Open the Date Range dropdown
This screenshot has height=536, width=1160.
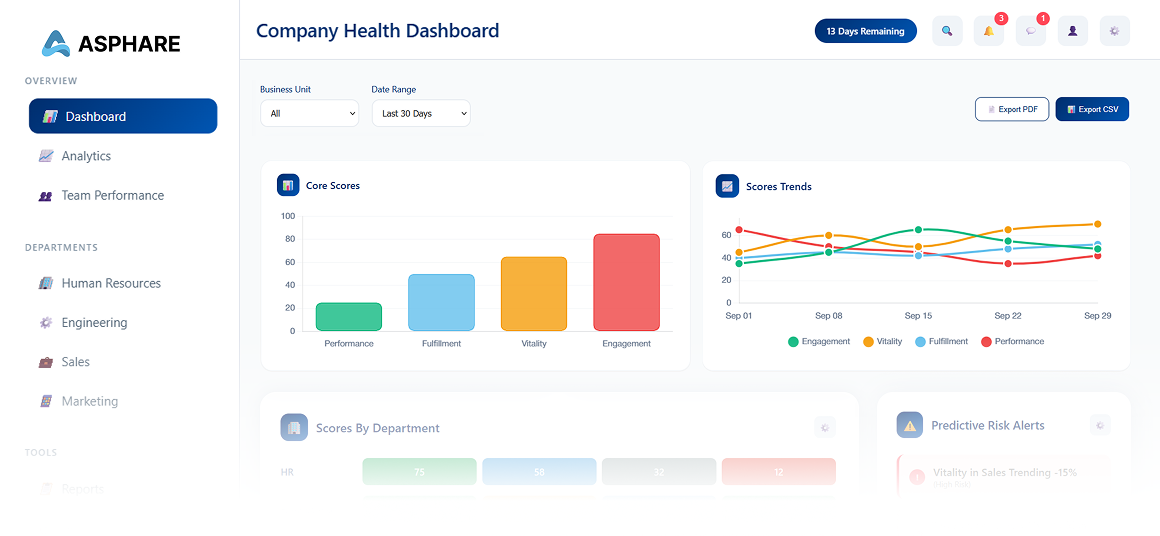point(420,113)
